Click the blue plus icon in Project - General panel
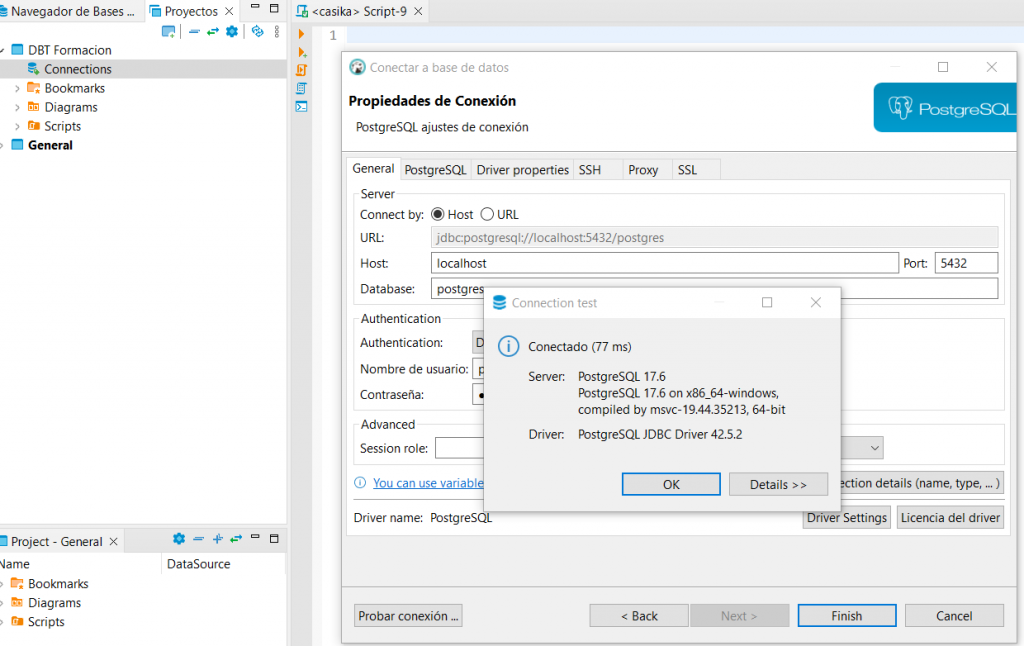The height and width of the screenshot is (646, 1024). 217,539
